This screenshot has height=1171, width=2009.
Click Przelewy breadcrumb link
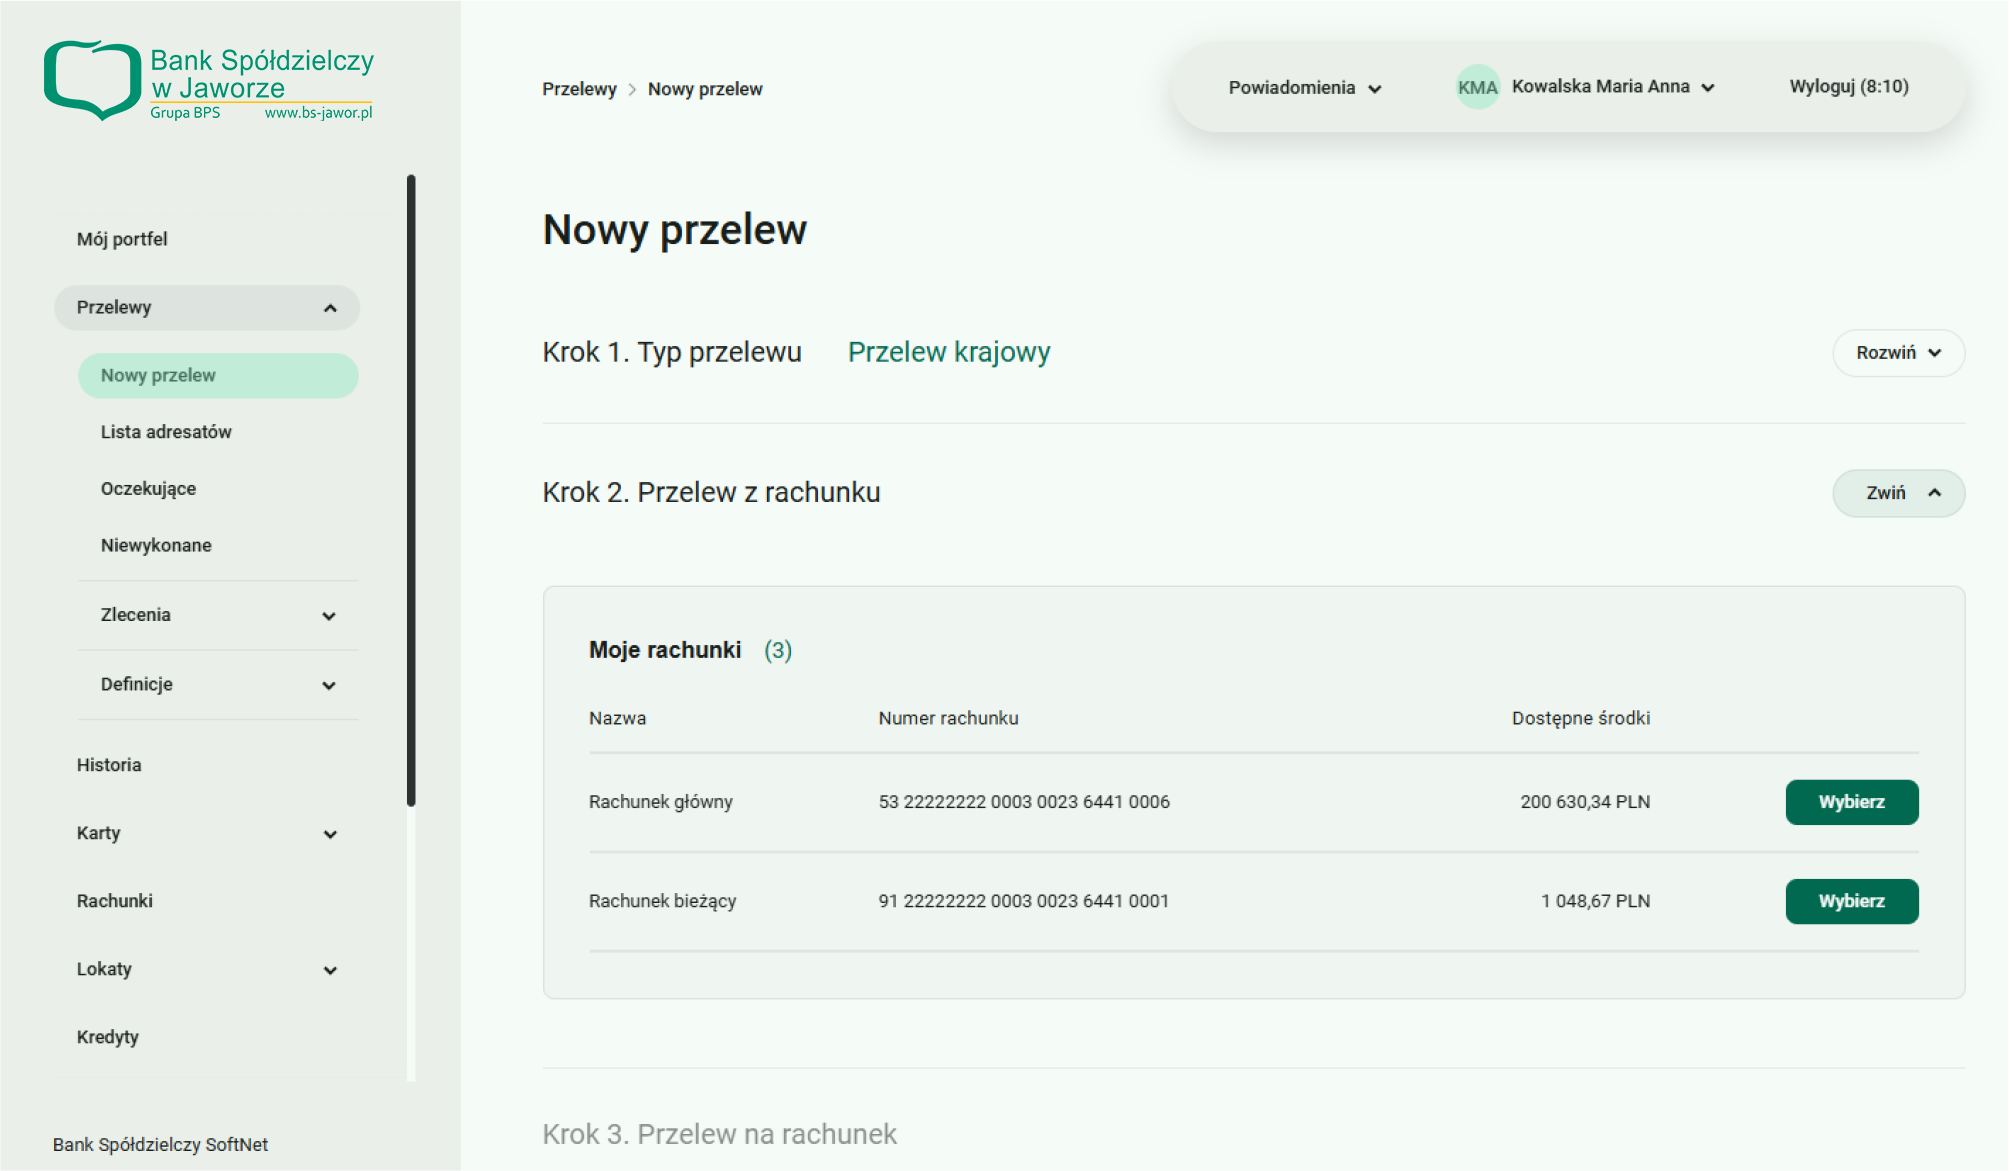coord(579,89)
